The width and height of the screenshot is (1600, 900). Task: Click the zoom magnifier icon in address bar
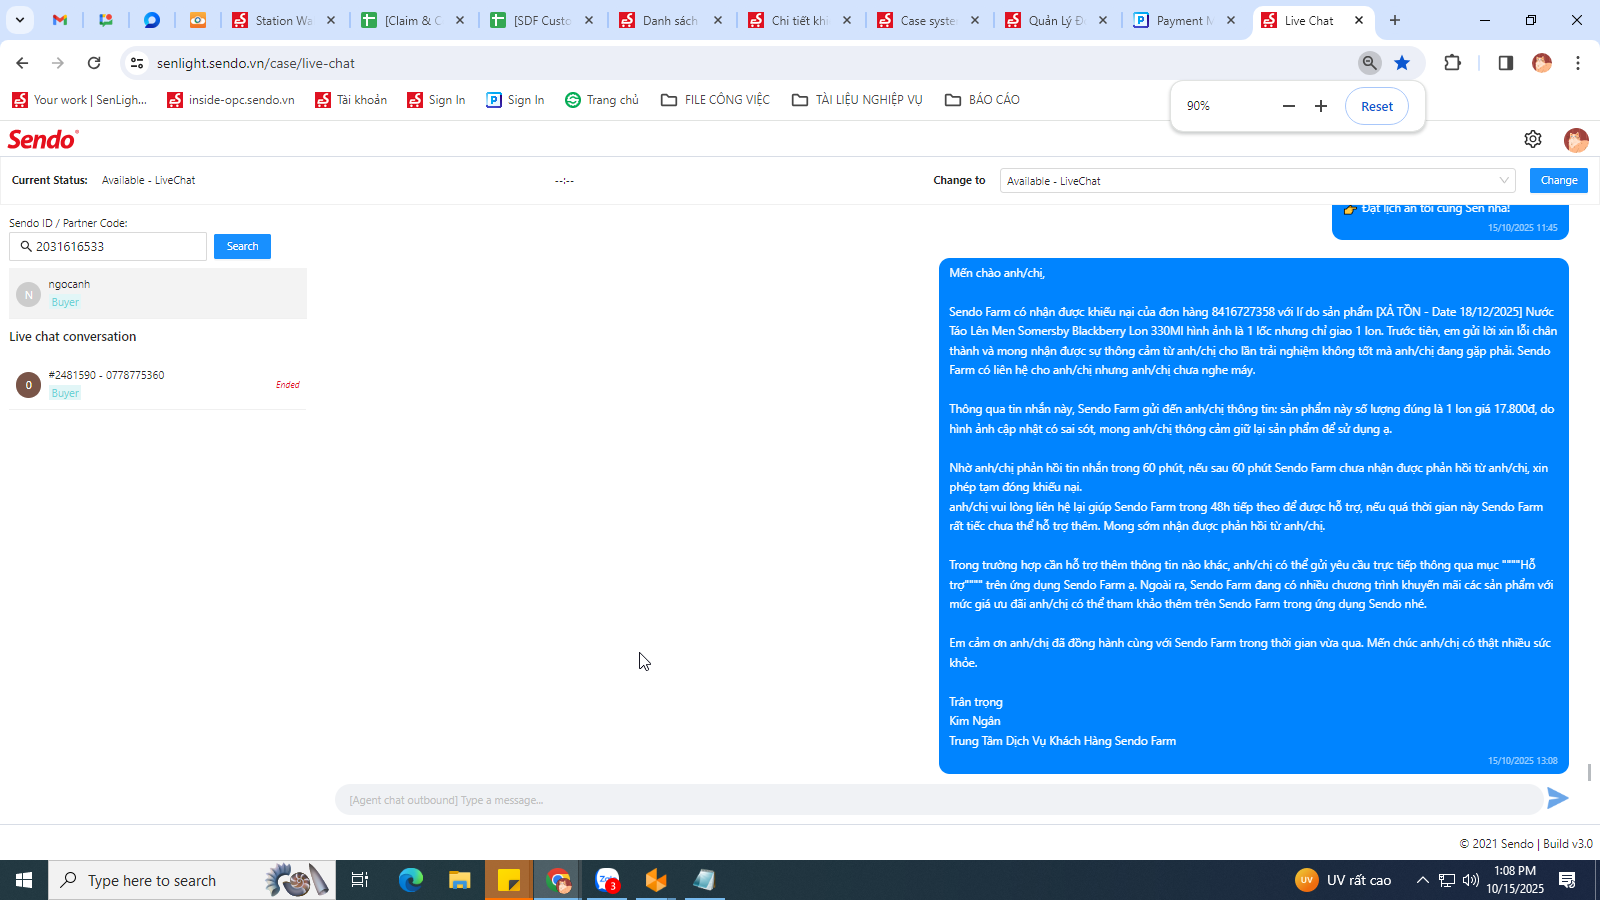coord(1370,63)
